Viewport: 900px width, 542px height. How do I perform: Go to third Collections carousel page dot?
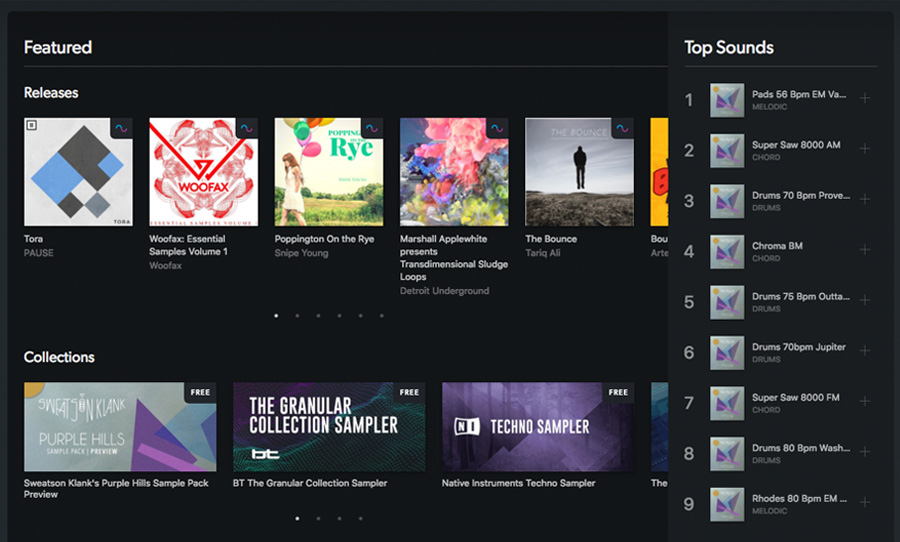(x=339, y=518)
